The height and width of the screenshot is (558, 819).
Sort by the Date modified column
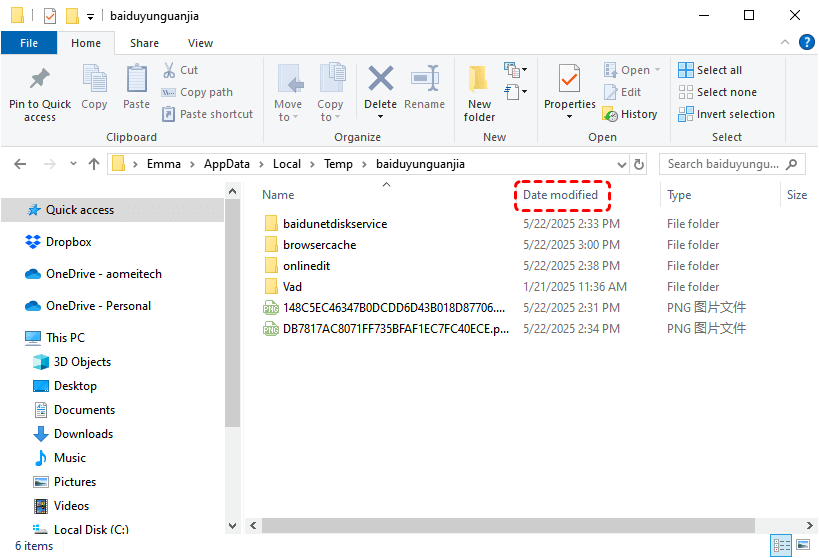[560, 195]
